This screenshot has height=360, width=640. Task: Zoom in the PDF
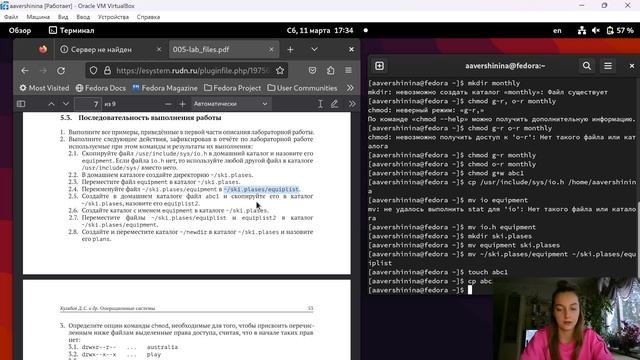point(182,104)
